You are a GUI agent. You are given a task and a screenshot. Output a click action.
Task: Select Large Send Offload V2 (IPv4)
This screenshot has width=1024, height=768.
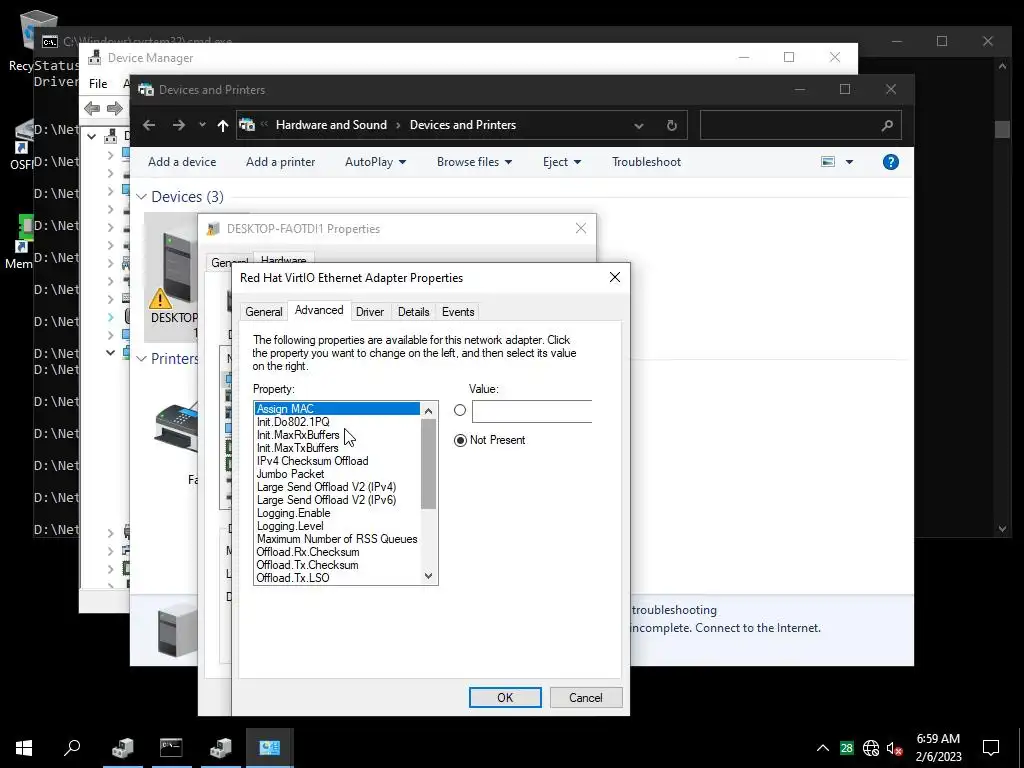point(326,487)
